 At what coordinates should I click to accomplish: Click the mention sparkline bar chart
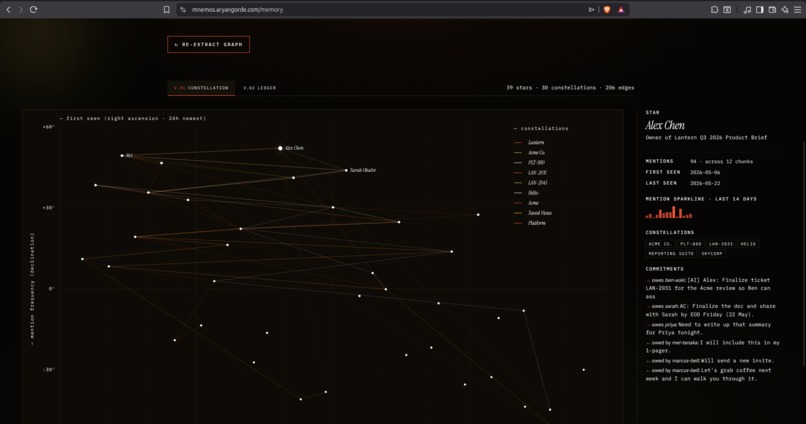pyautogui.click(x=669, y=212)
